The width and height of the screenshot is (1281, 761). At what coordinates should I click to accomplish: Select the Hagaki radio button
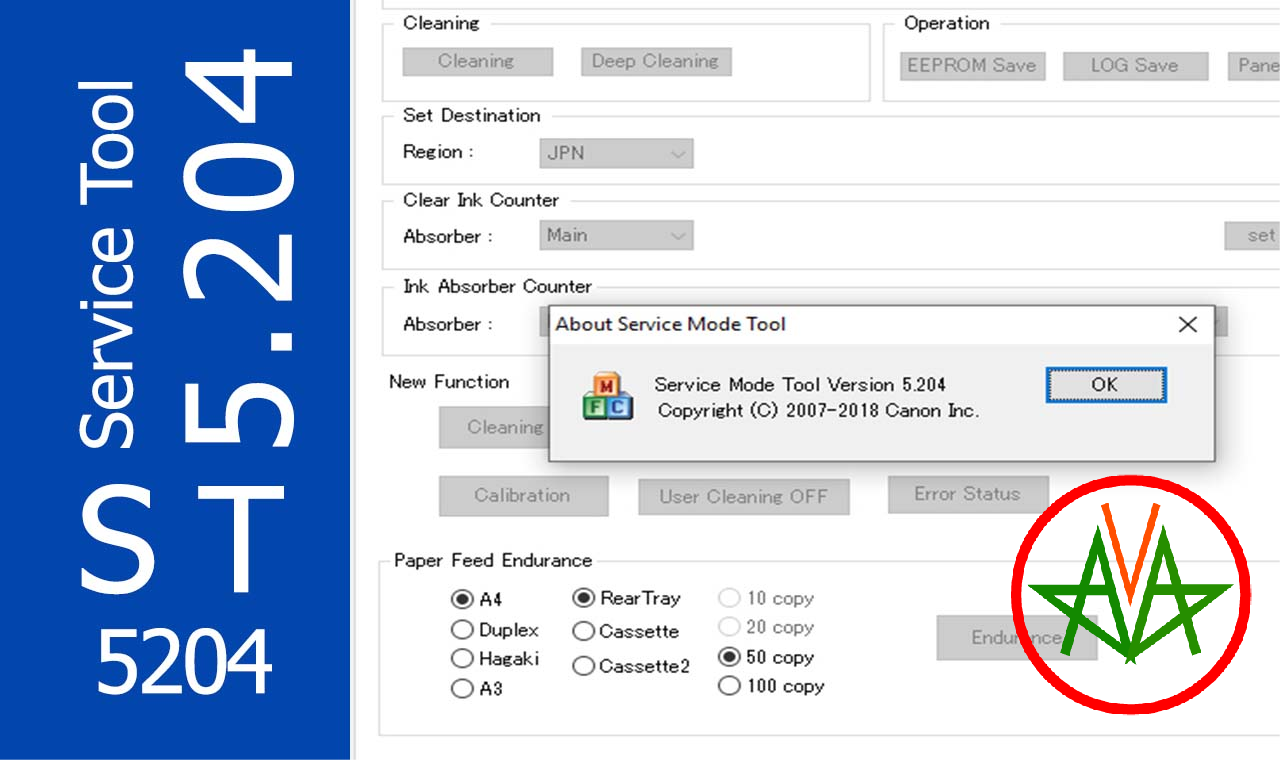coord(462,659)
